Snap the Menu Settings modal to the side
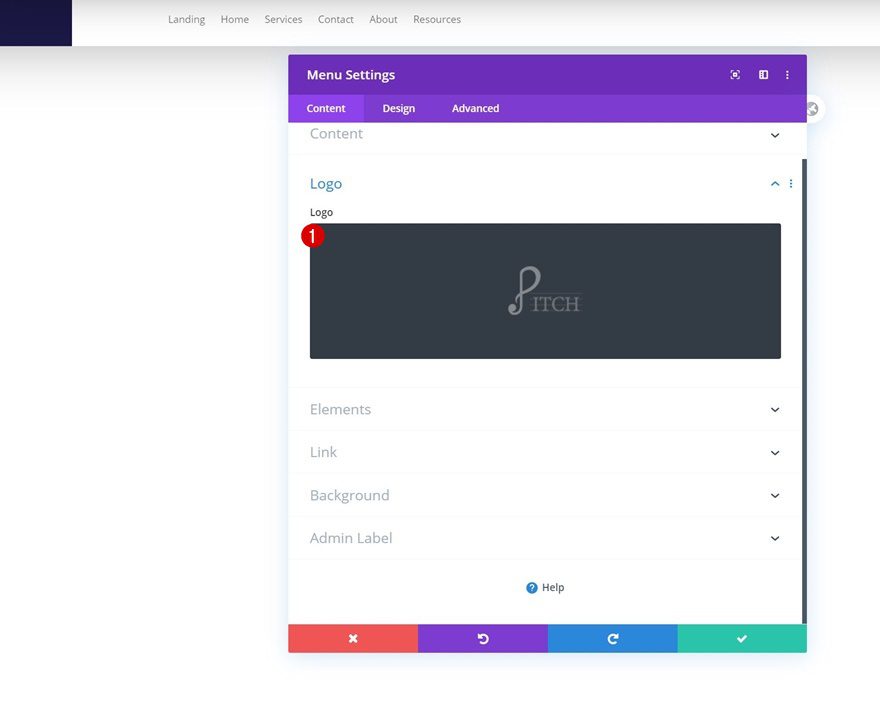This screenshot has width=880, height=709. tap(763, 74)
